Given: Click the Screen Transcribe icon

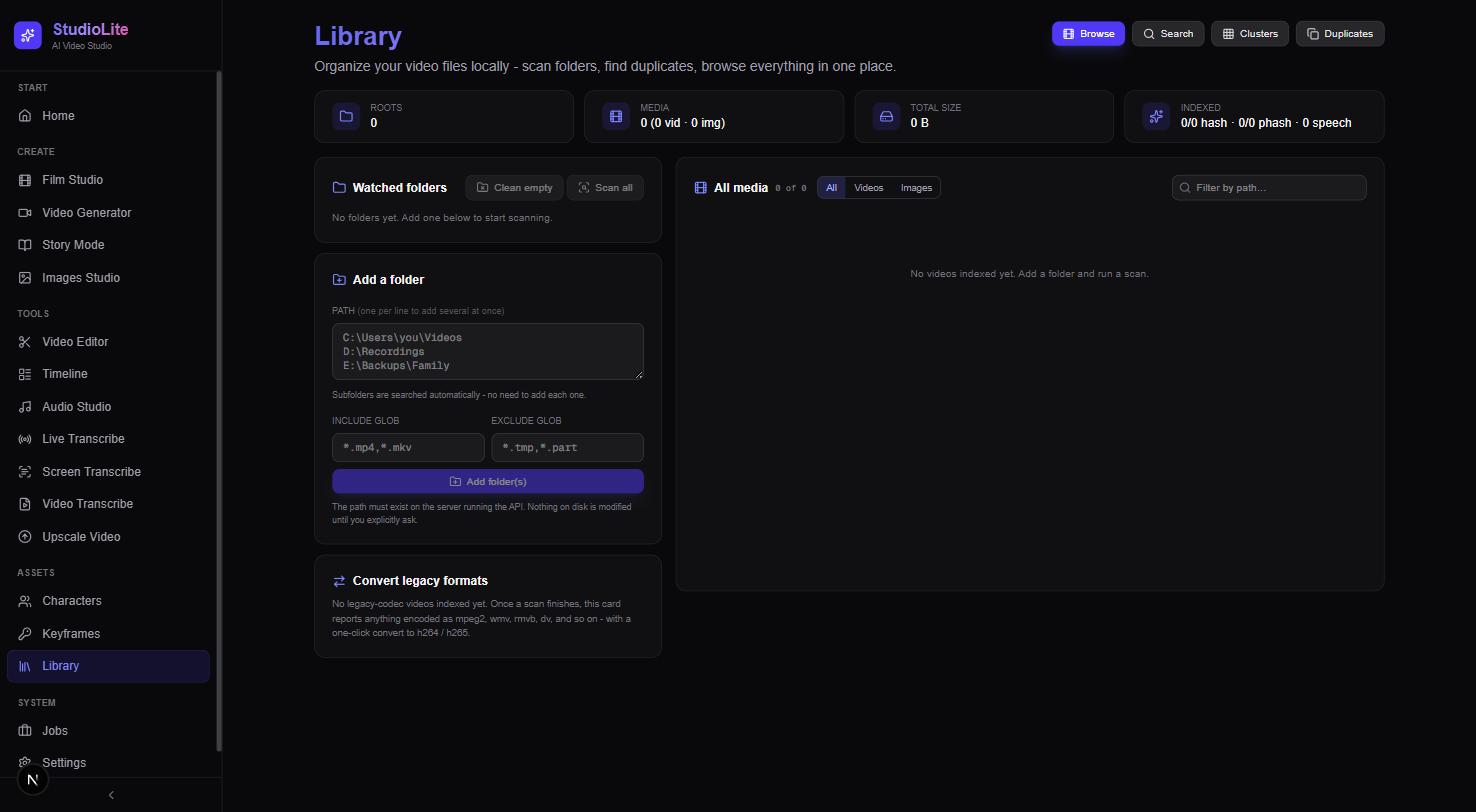Looking at the screenshot, I should (25, 472).
